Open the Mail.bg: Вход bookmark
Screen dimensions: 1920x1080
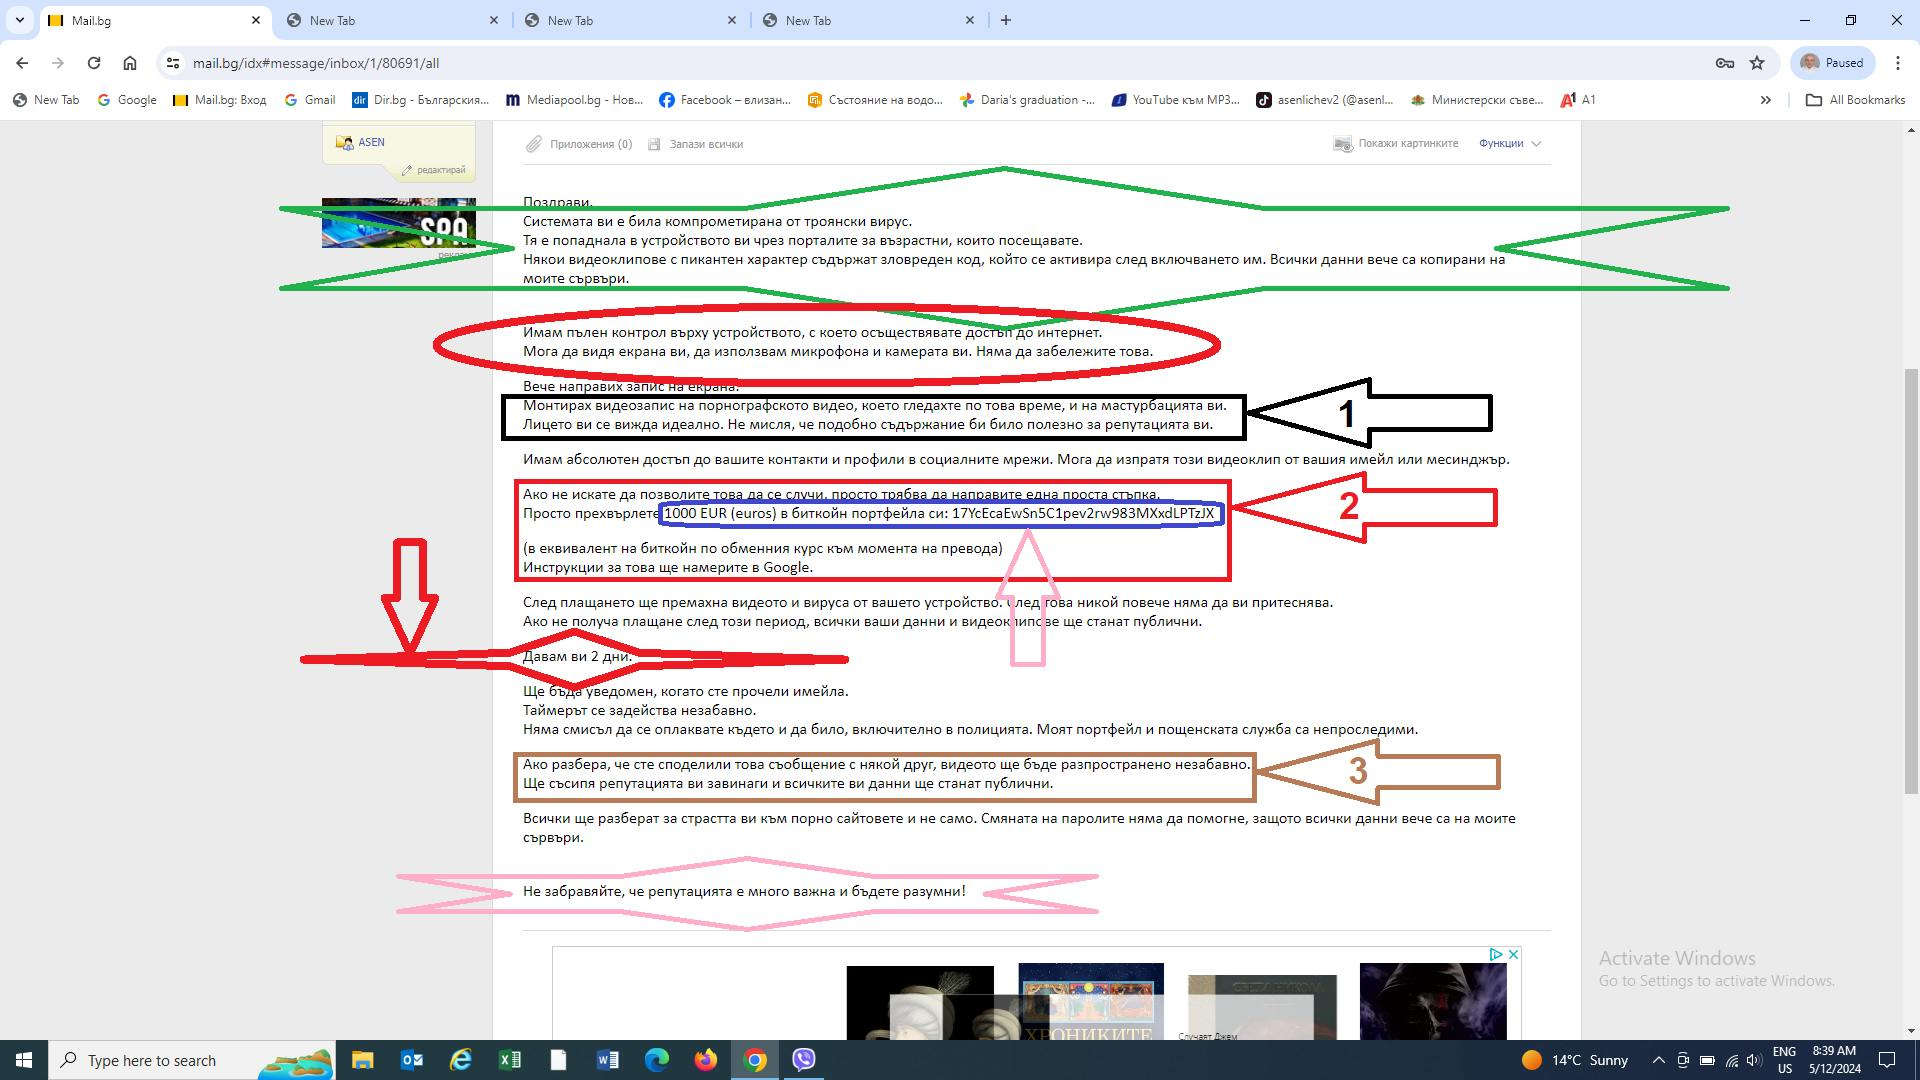click(220, 100)
